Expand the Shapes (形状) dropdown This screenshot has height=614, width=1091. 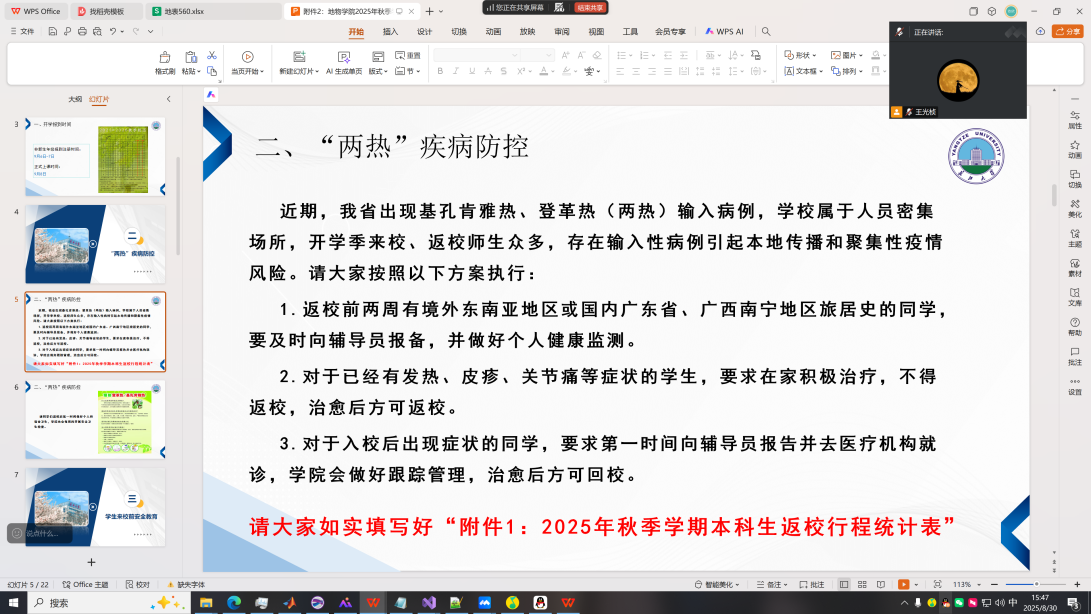[801, 55]
